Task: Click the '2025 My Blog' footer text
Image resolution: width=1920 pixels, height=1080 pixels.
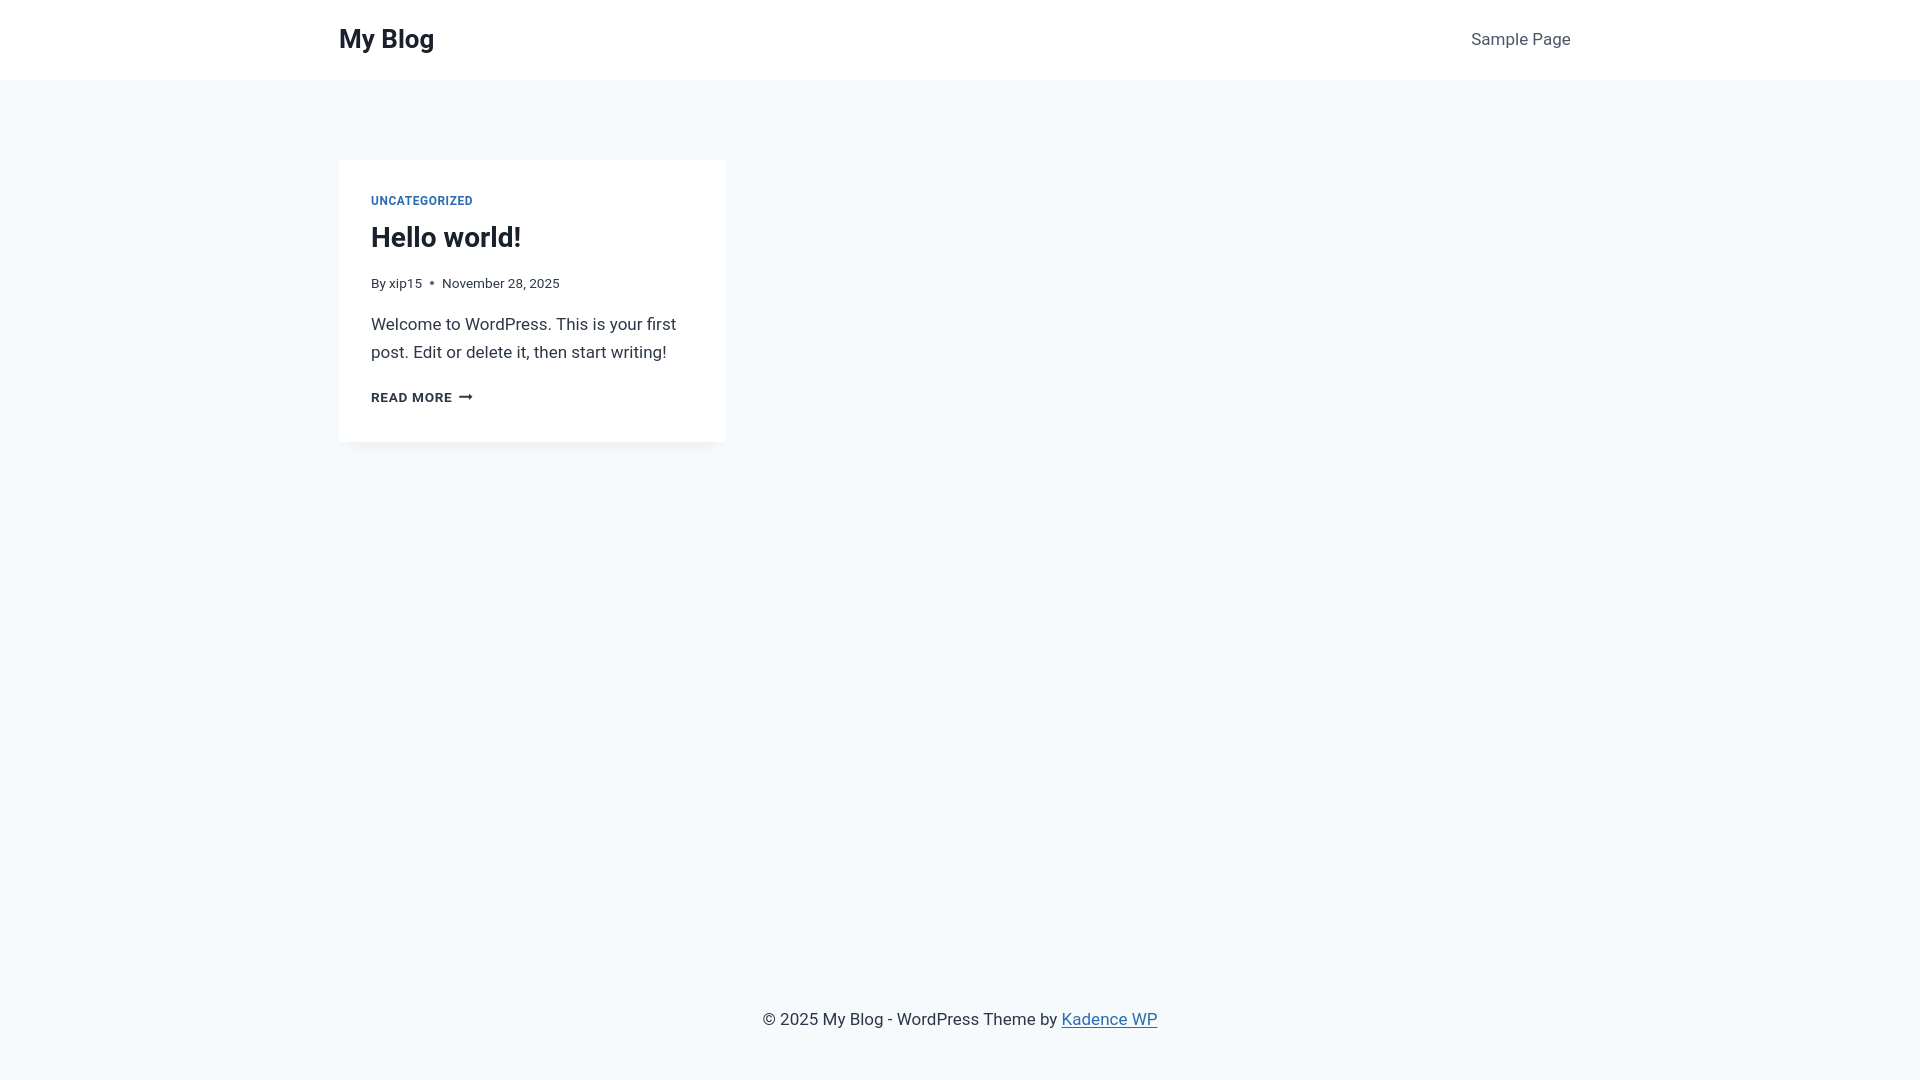Action: (x=831, y=1020)
